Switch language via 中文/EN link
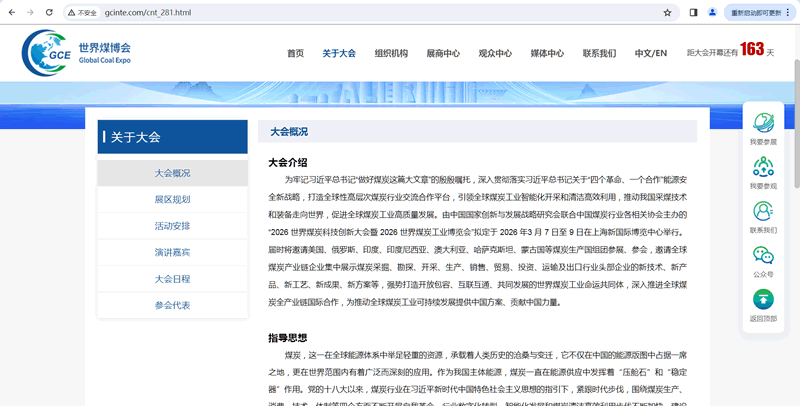The width and height of the screenshot is (800, 406). [651, 53]
